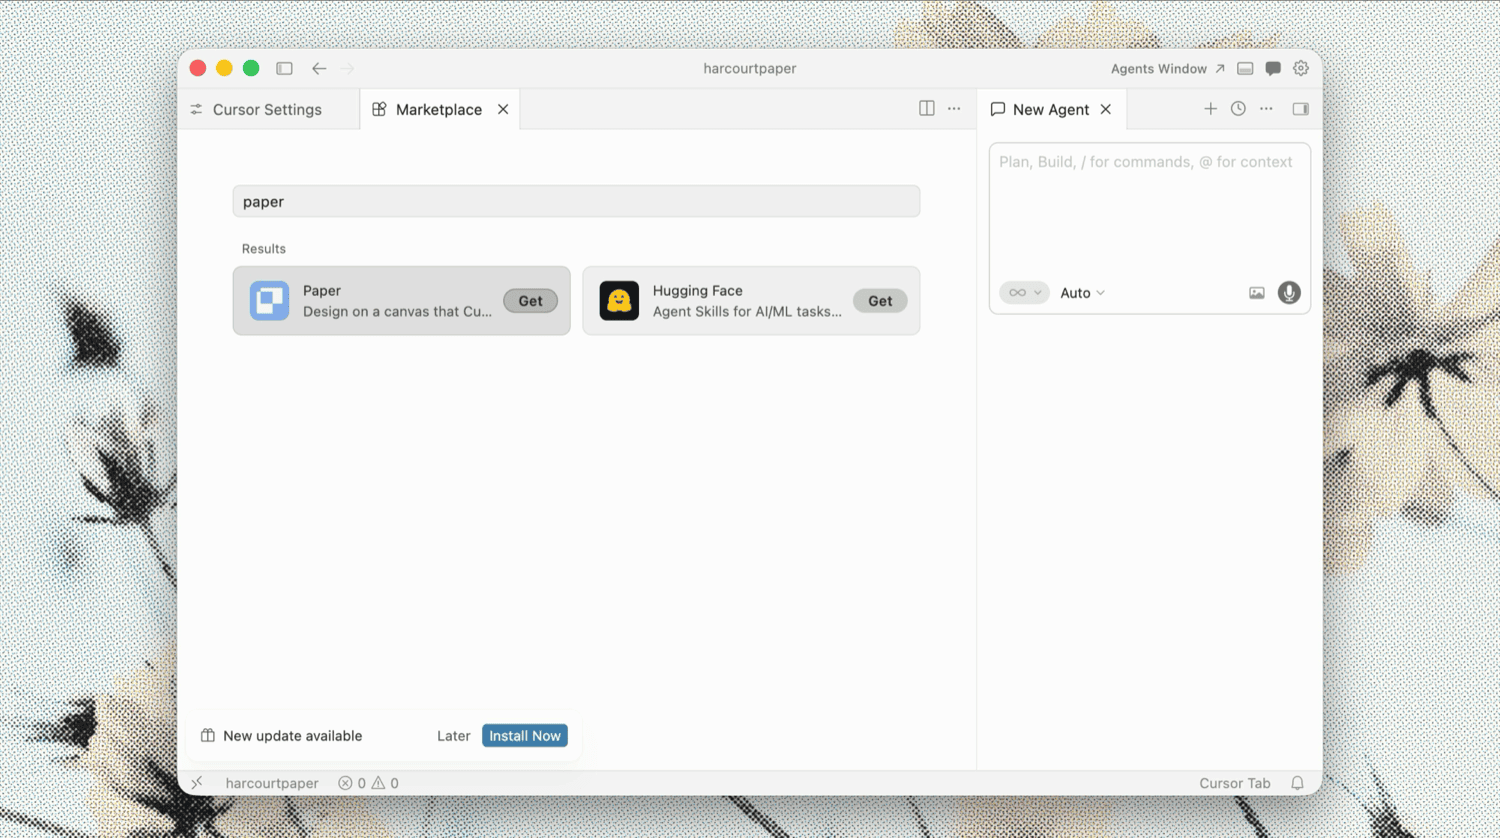Start a new chat with plus icon
Viewport: 1500px width, 838px height.
pyautogui.click(x=1210, y=108)
